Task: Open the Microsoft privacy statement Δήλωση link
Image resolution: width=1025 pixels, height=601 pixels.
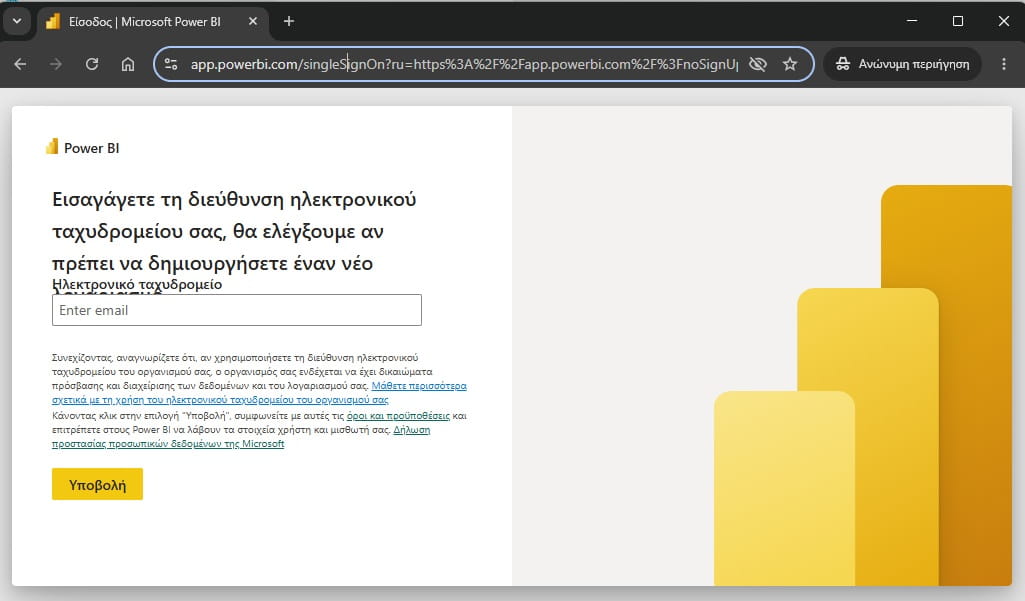Action: (x=241, y=437)
